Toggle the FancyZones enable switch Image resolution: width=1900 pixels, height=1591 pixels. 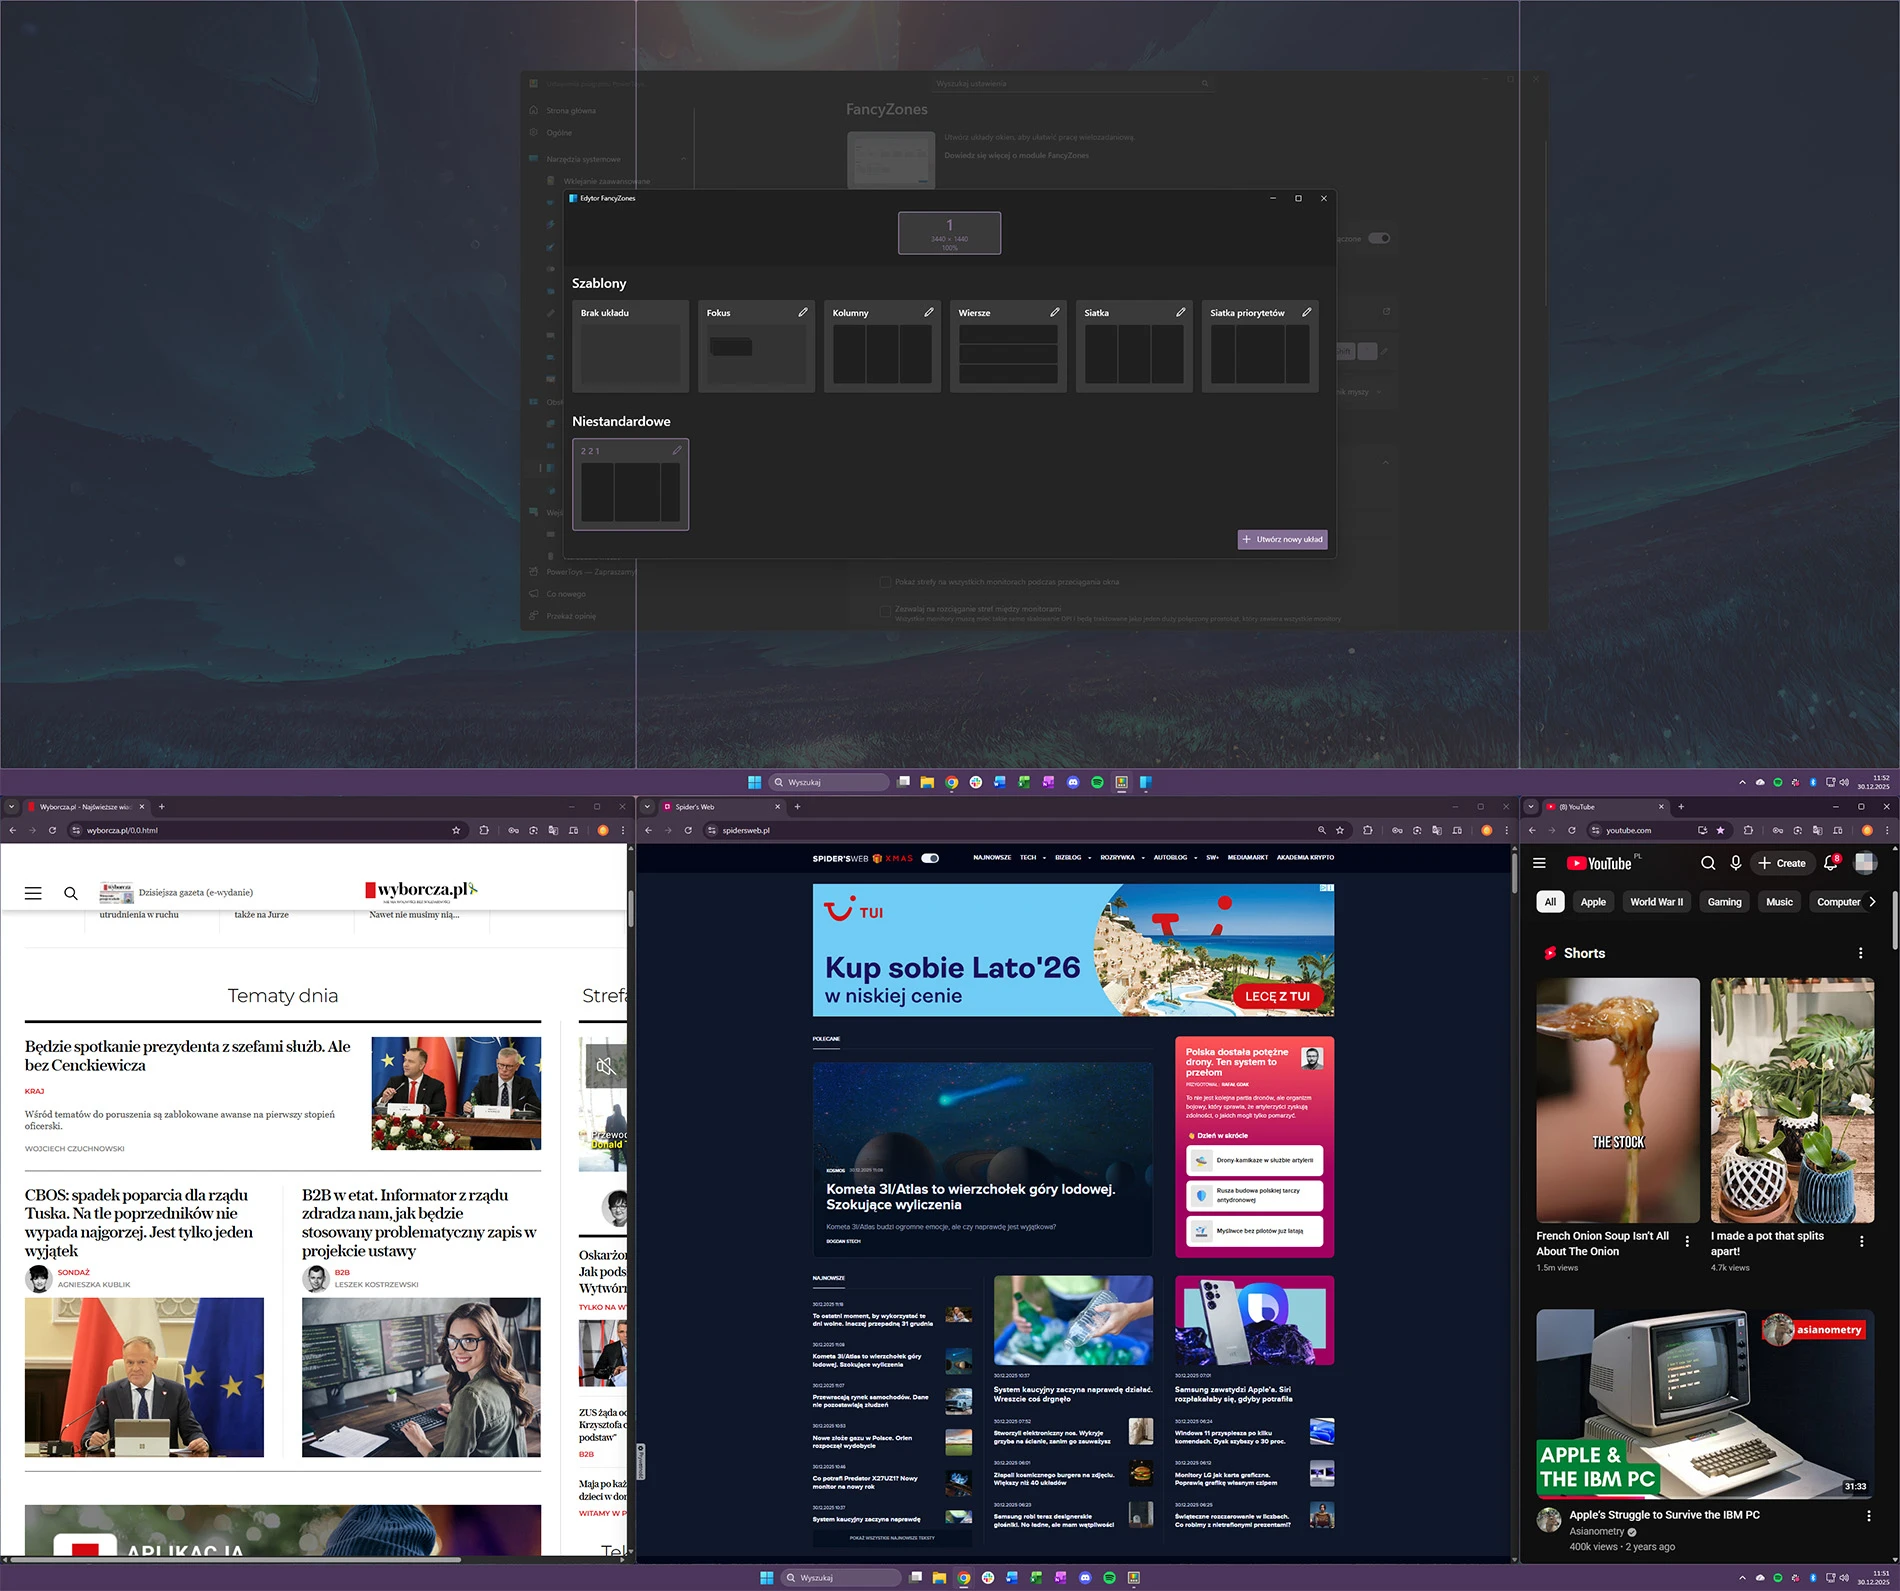pos(1379,238)
